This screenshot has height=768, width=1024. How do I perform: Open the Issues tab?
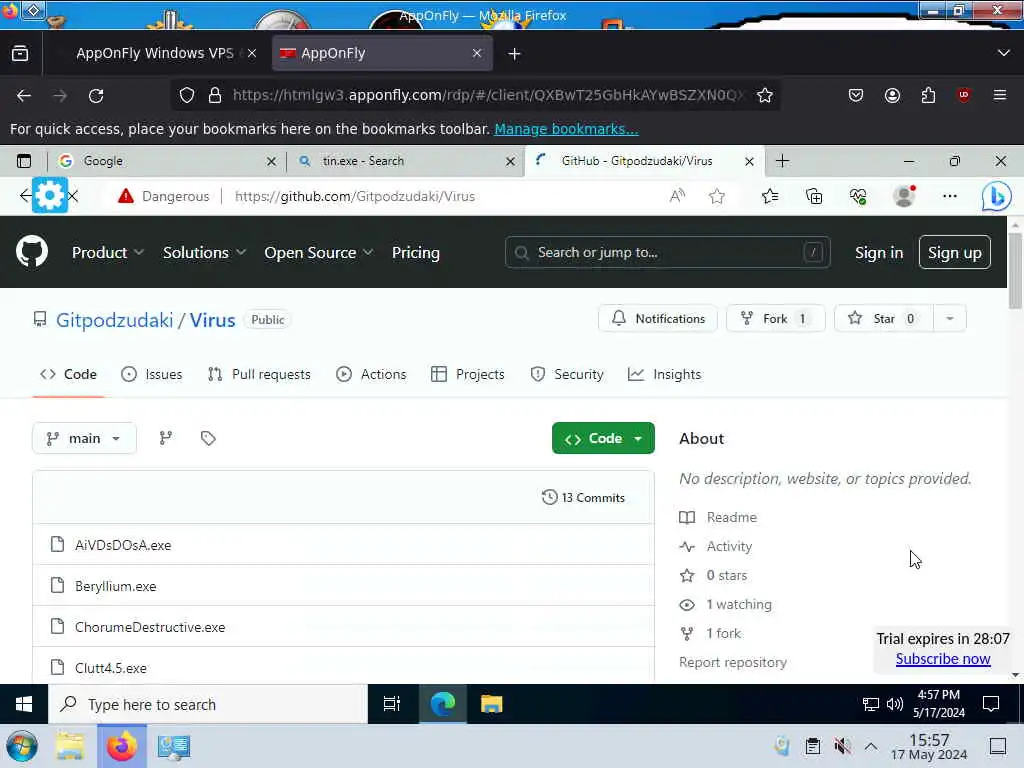152,374
